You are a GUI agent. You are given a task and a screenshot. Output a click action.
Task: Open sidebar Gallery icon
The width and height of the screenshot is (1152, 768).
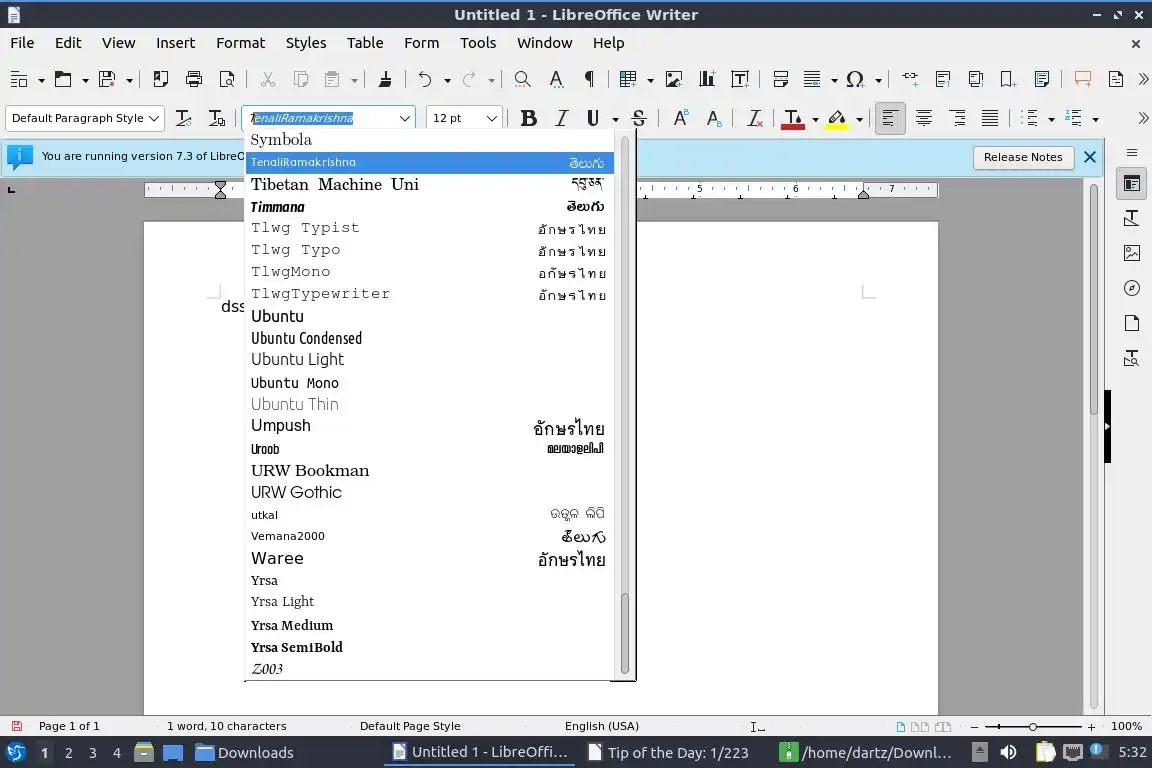pyautogui.click(x=1131, y=253)
